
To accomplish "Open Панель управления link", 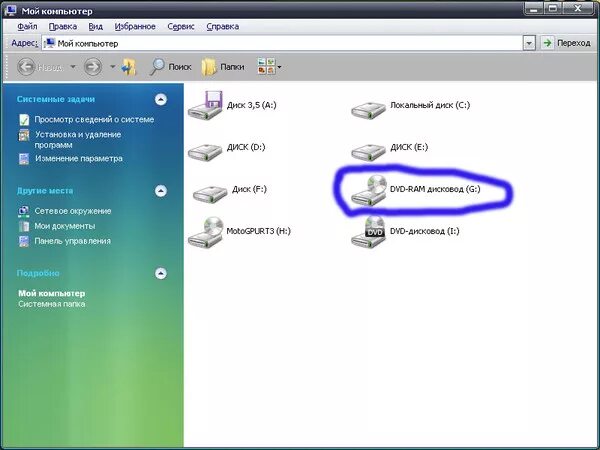I will [72, 241].
